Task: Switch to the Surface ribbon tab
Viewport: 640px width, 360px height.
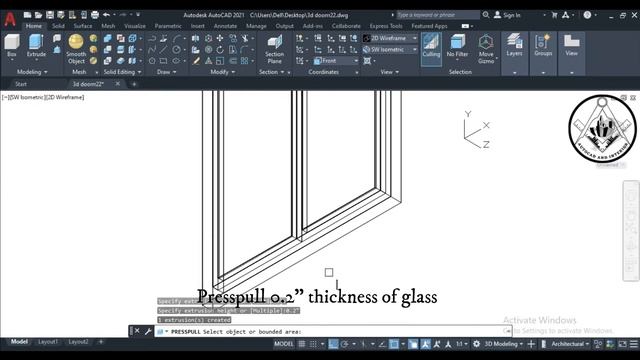Action: (x=83, y=26)
